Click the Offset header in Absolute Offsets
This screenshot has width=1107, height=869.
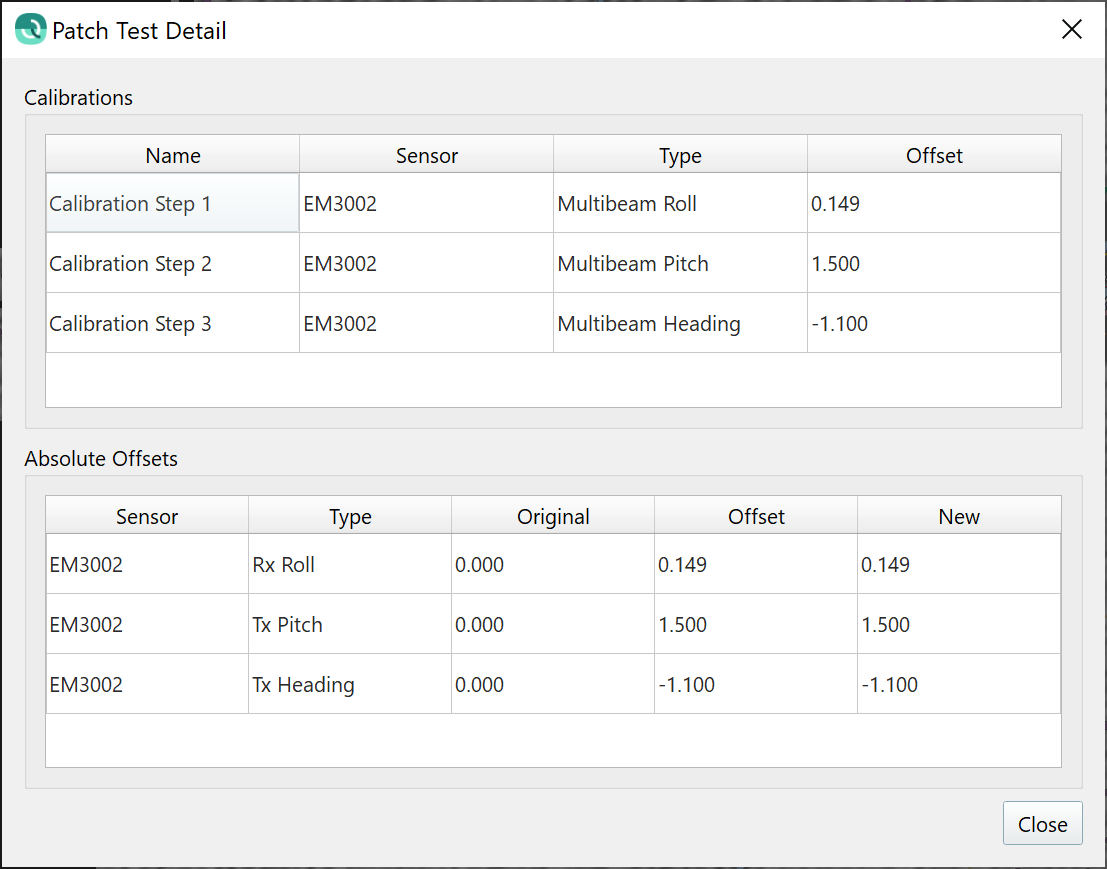756,516
